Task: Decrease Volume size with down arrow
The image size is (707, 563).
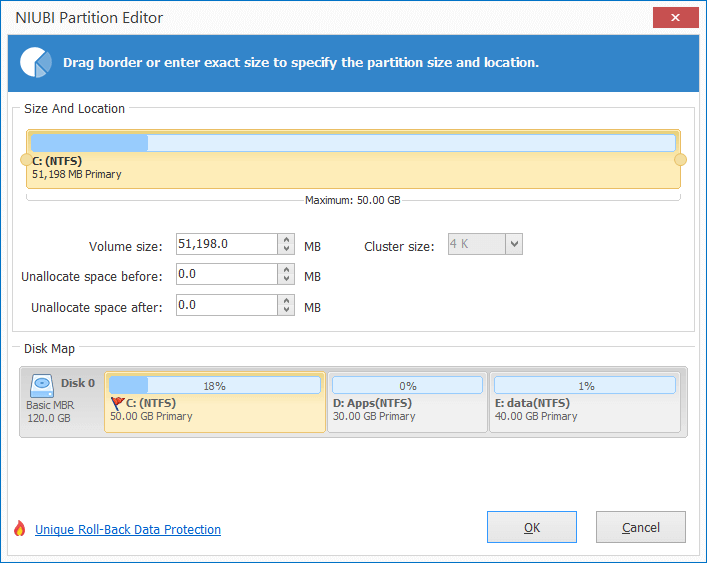Action: [286, 249]
